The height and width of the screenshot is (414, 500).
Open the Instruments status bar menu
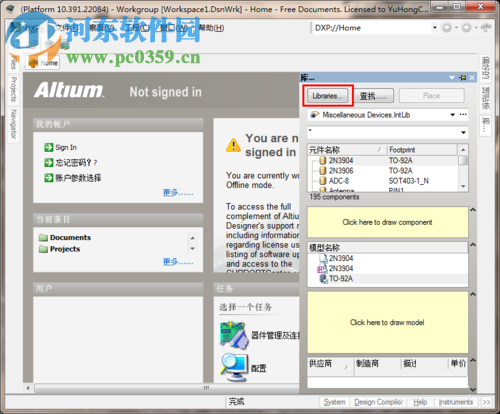[456, 402]
